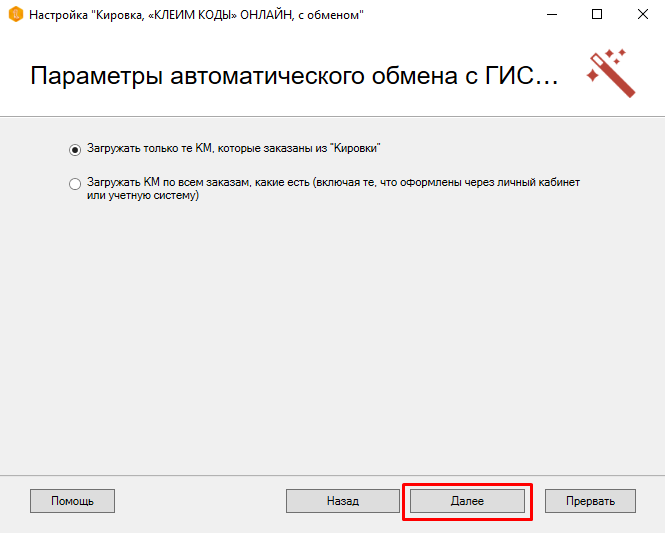Close the Настройка window
Screen dimensions: 665x533
(643, 14)
